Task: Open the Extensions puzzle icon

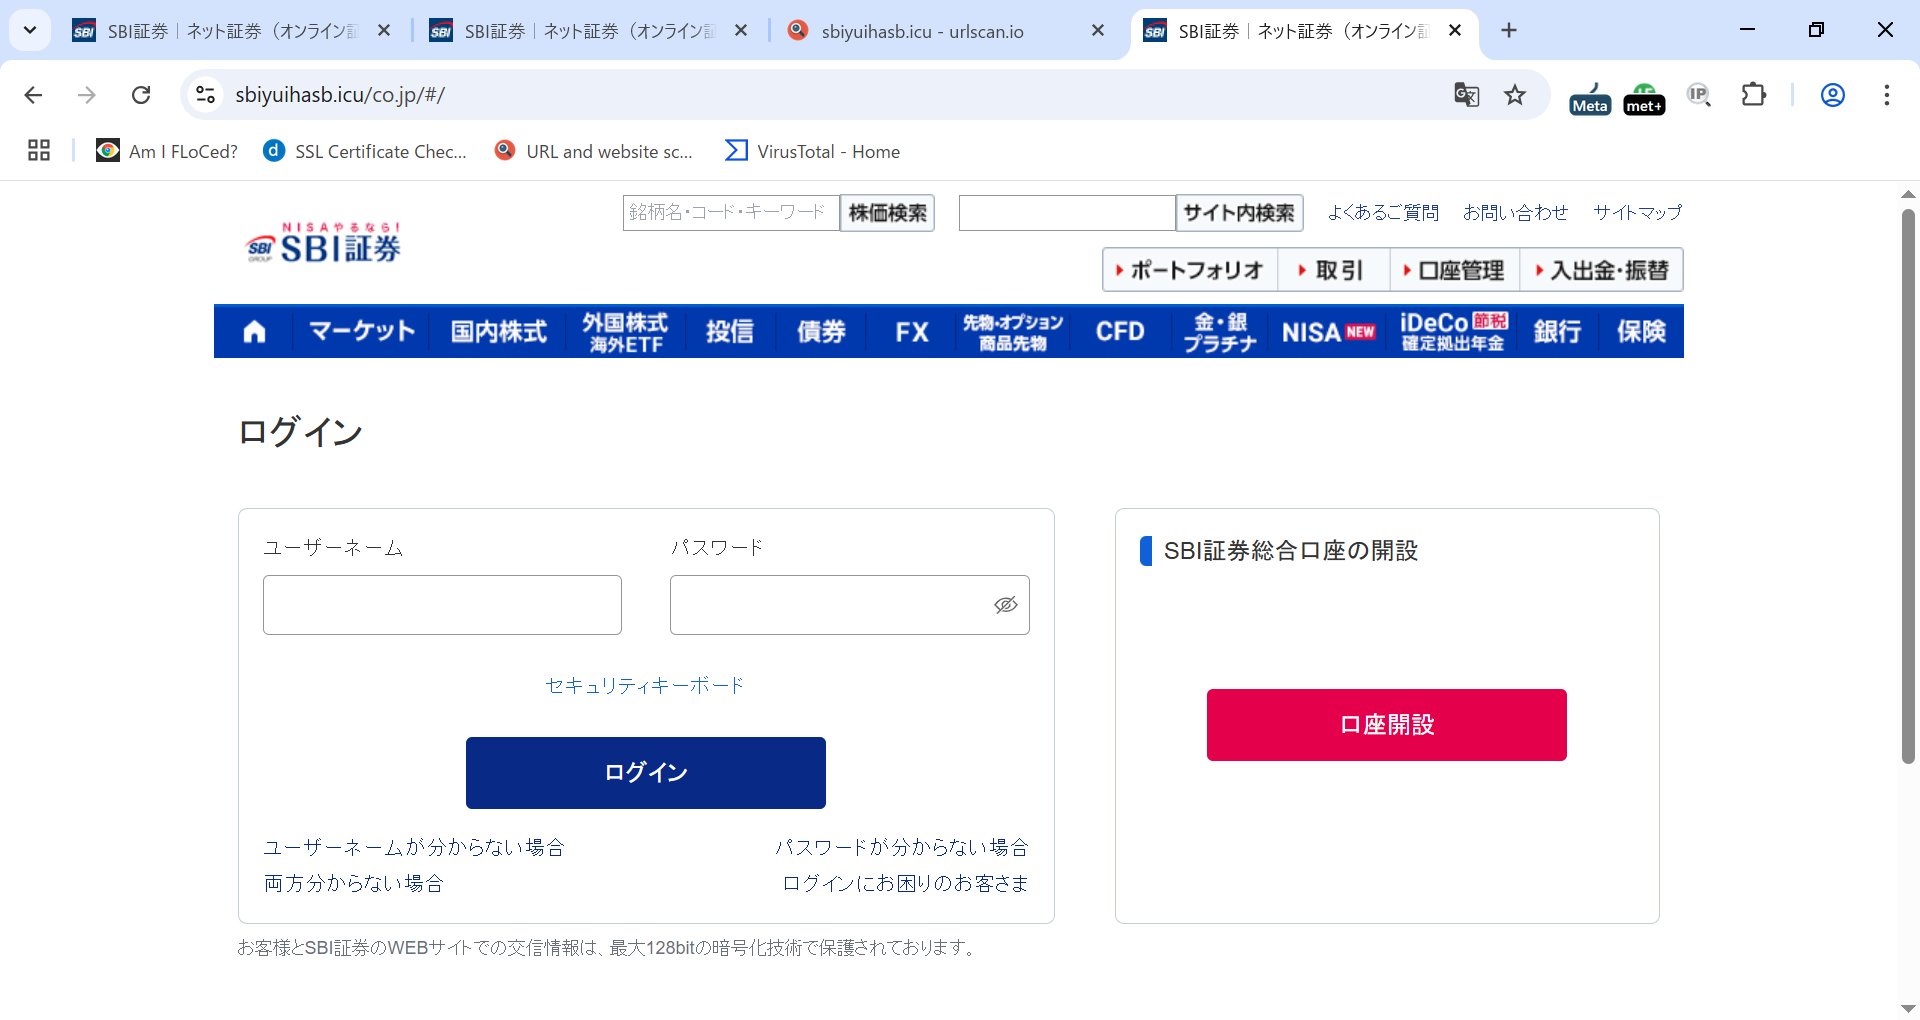Action: pyautogui.click(x=1753, y=95)
